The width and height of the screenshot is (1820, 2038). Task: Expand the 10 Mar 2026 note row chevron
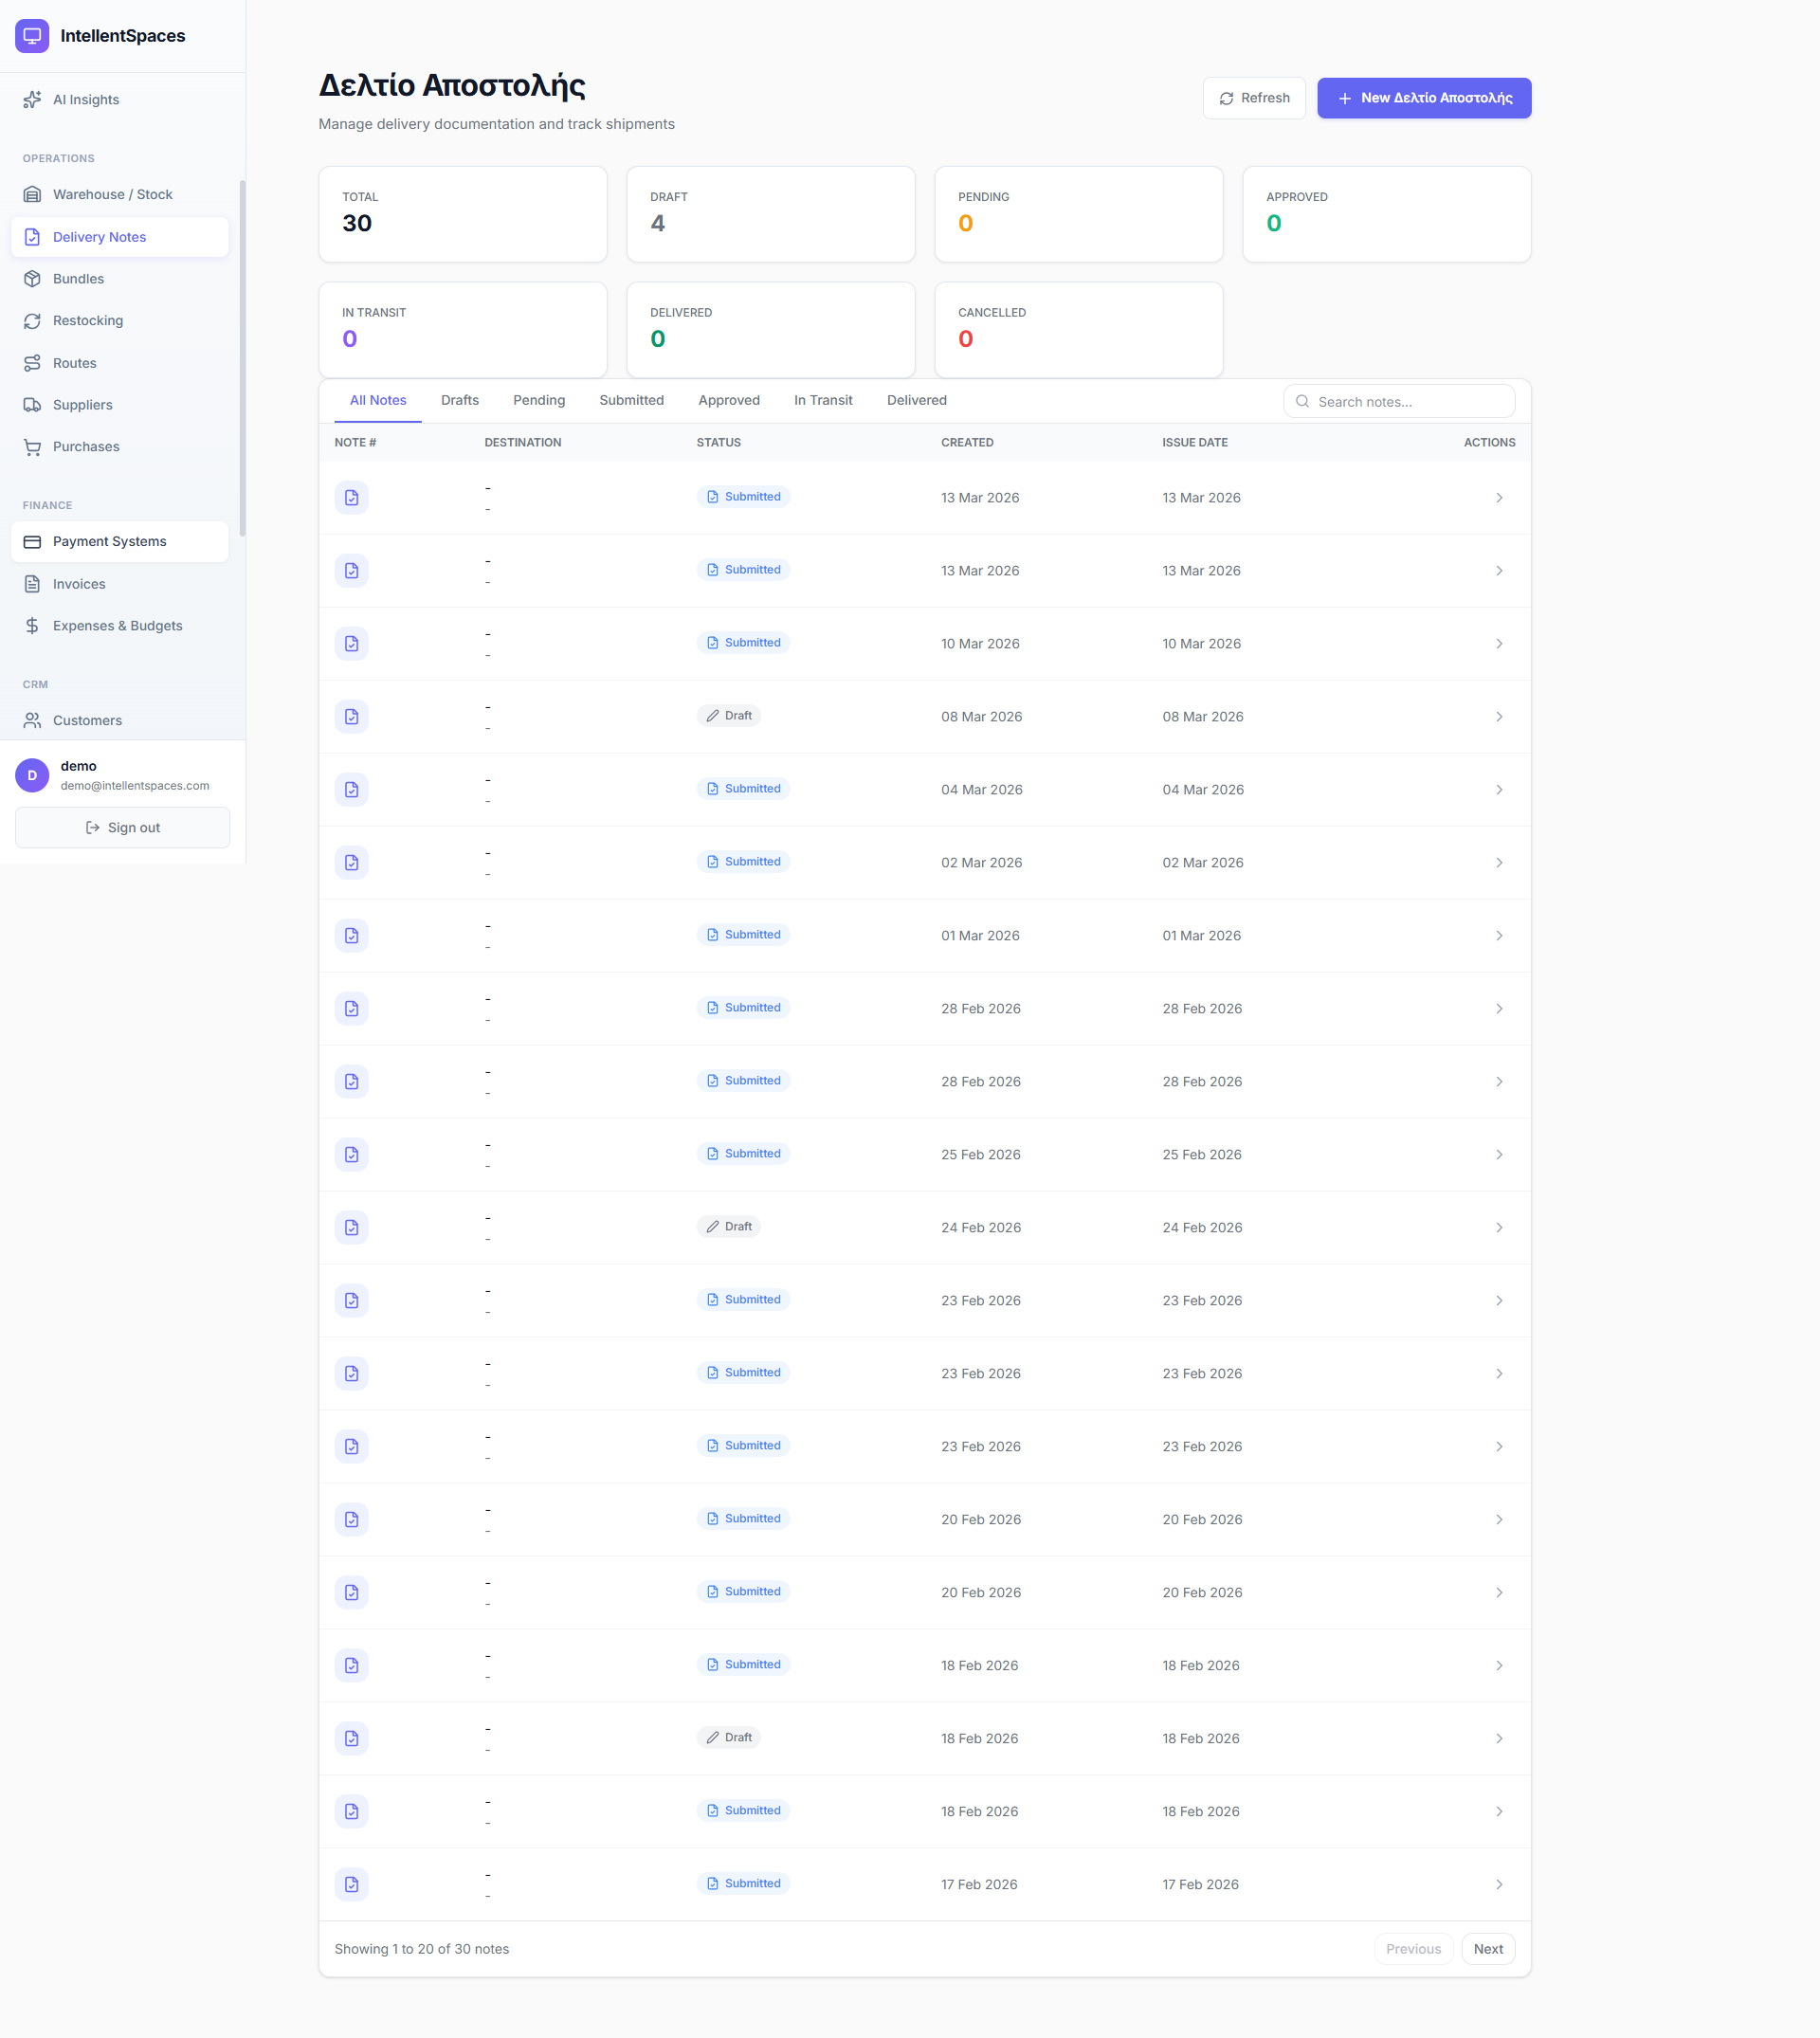click(1499, 643)
